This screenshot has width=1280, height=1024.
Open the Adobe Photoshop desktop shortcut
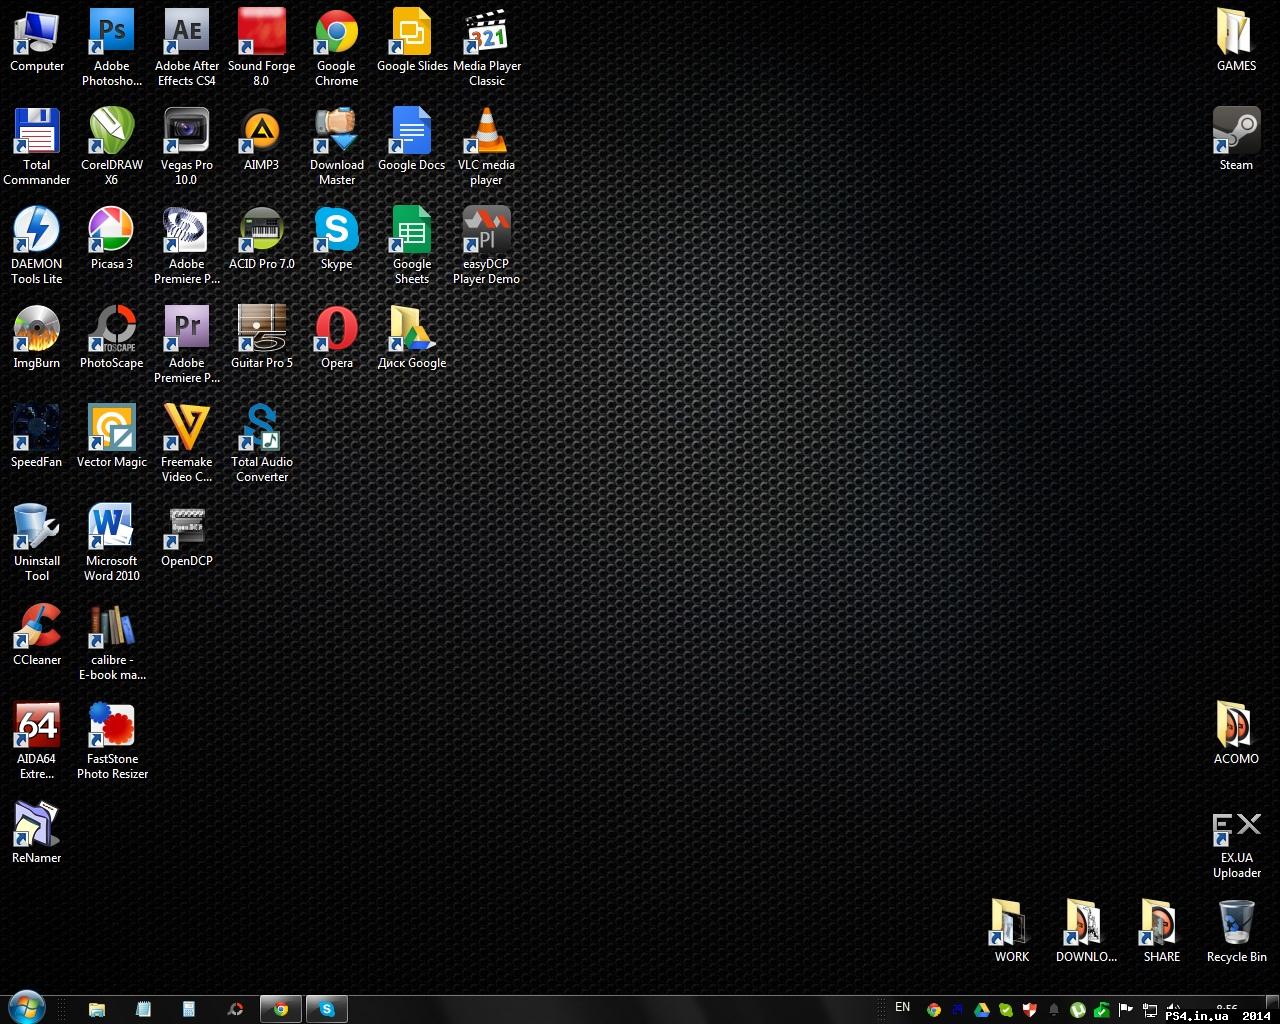pos(111,34)
